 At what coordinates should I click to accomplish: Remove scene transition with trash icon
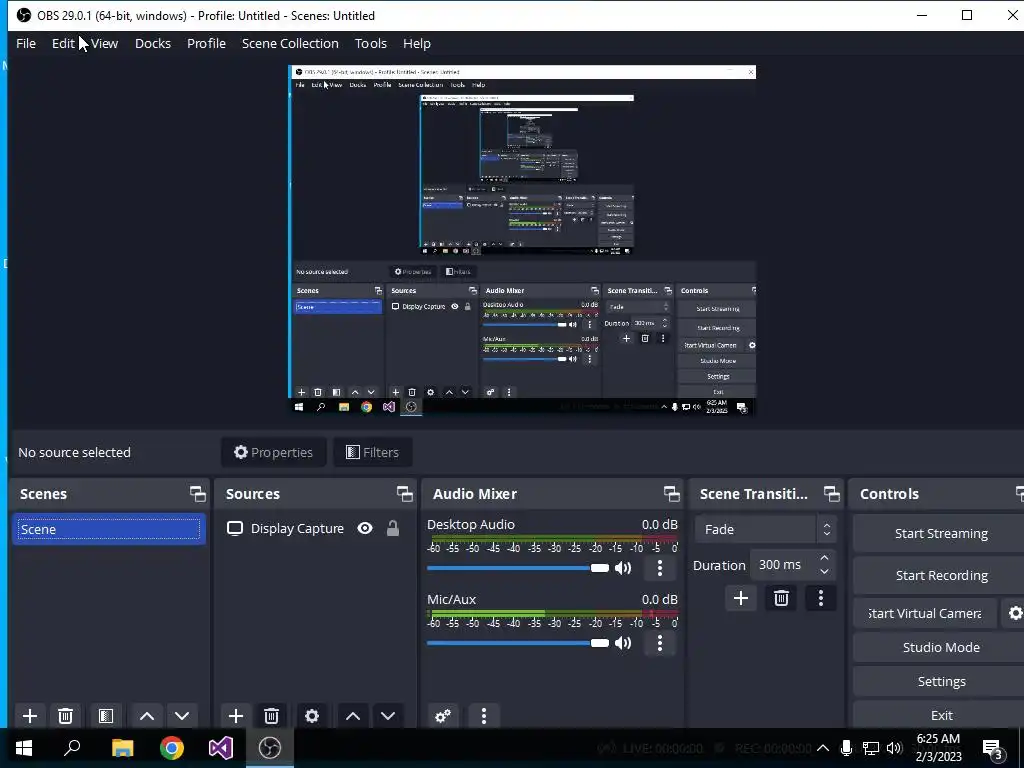click(781, 598)
